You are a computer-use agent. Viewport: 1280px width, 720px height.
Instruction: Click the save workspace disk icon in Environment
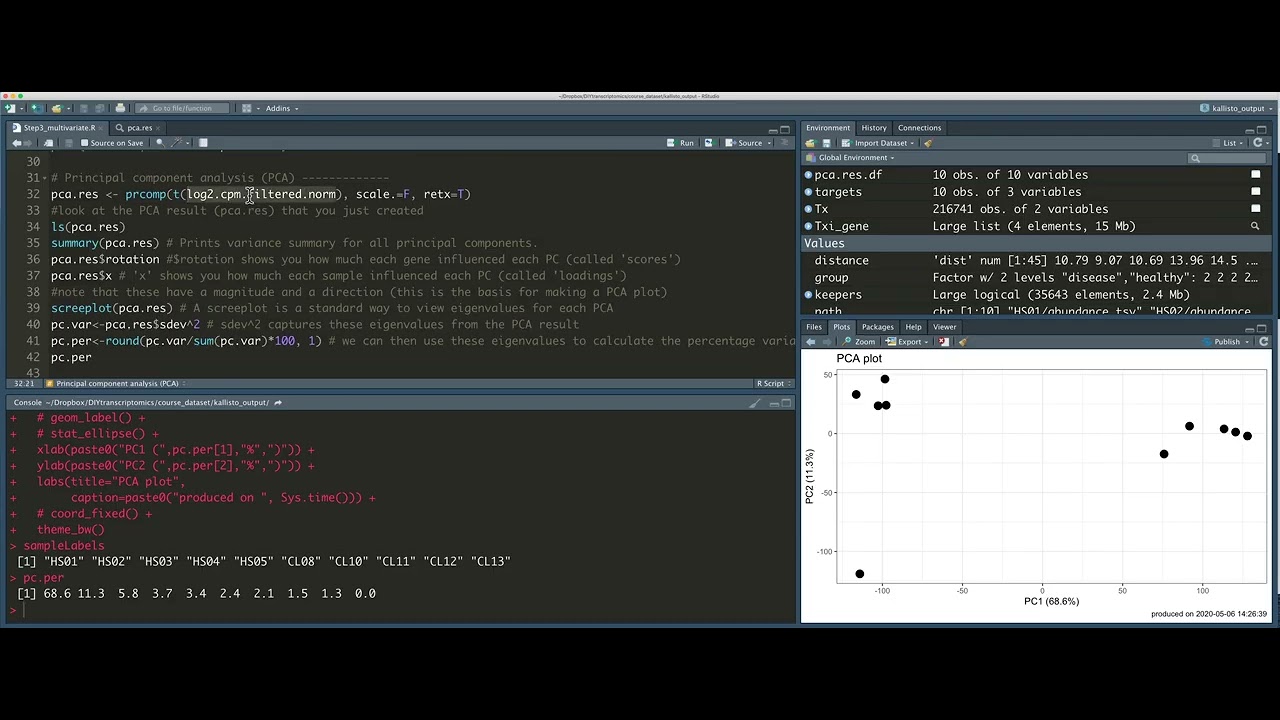[826, 143]
